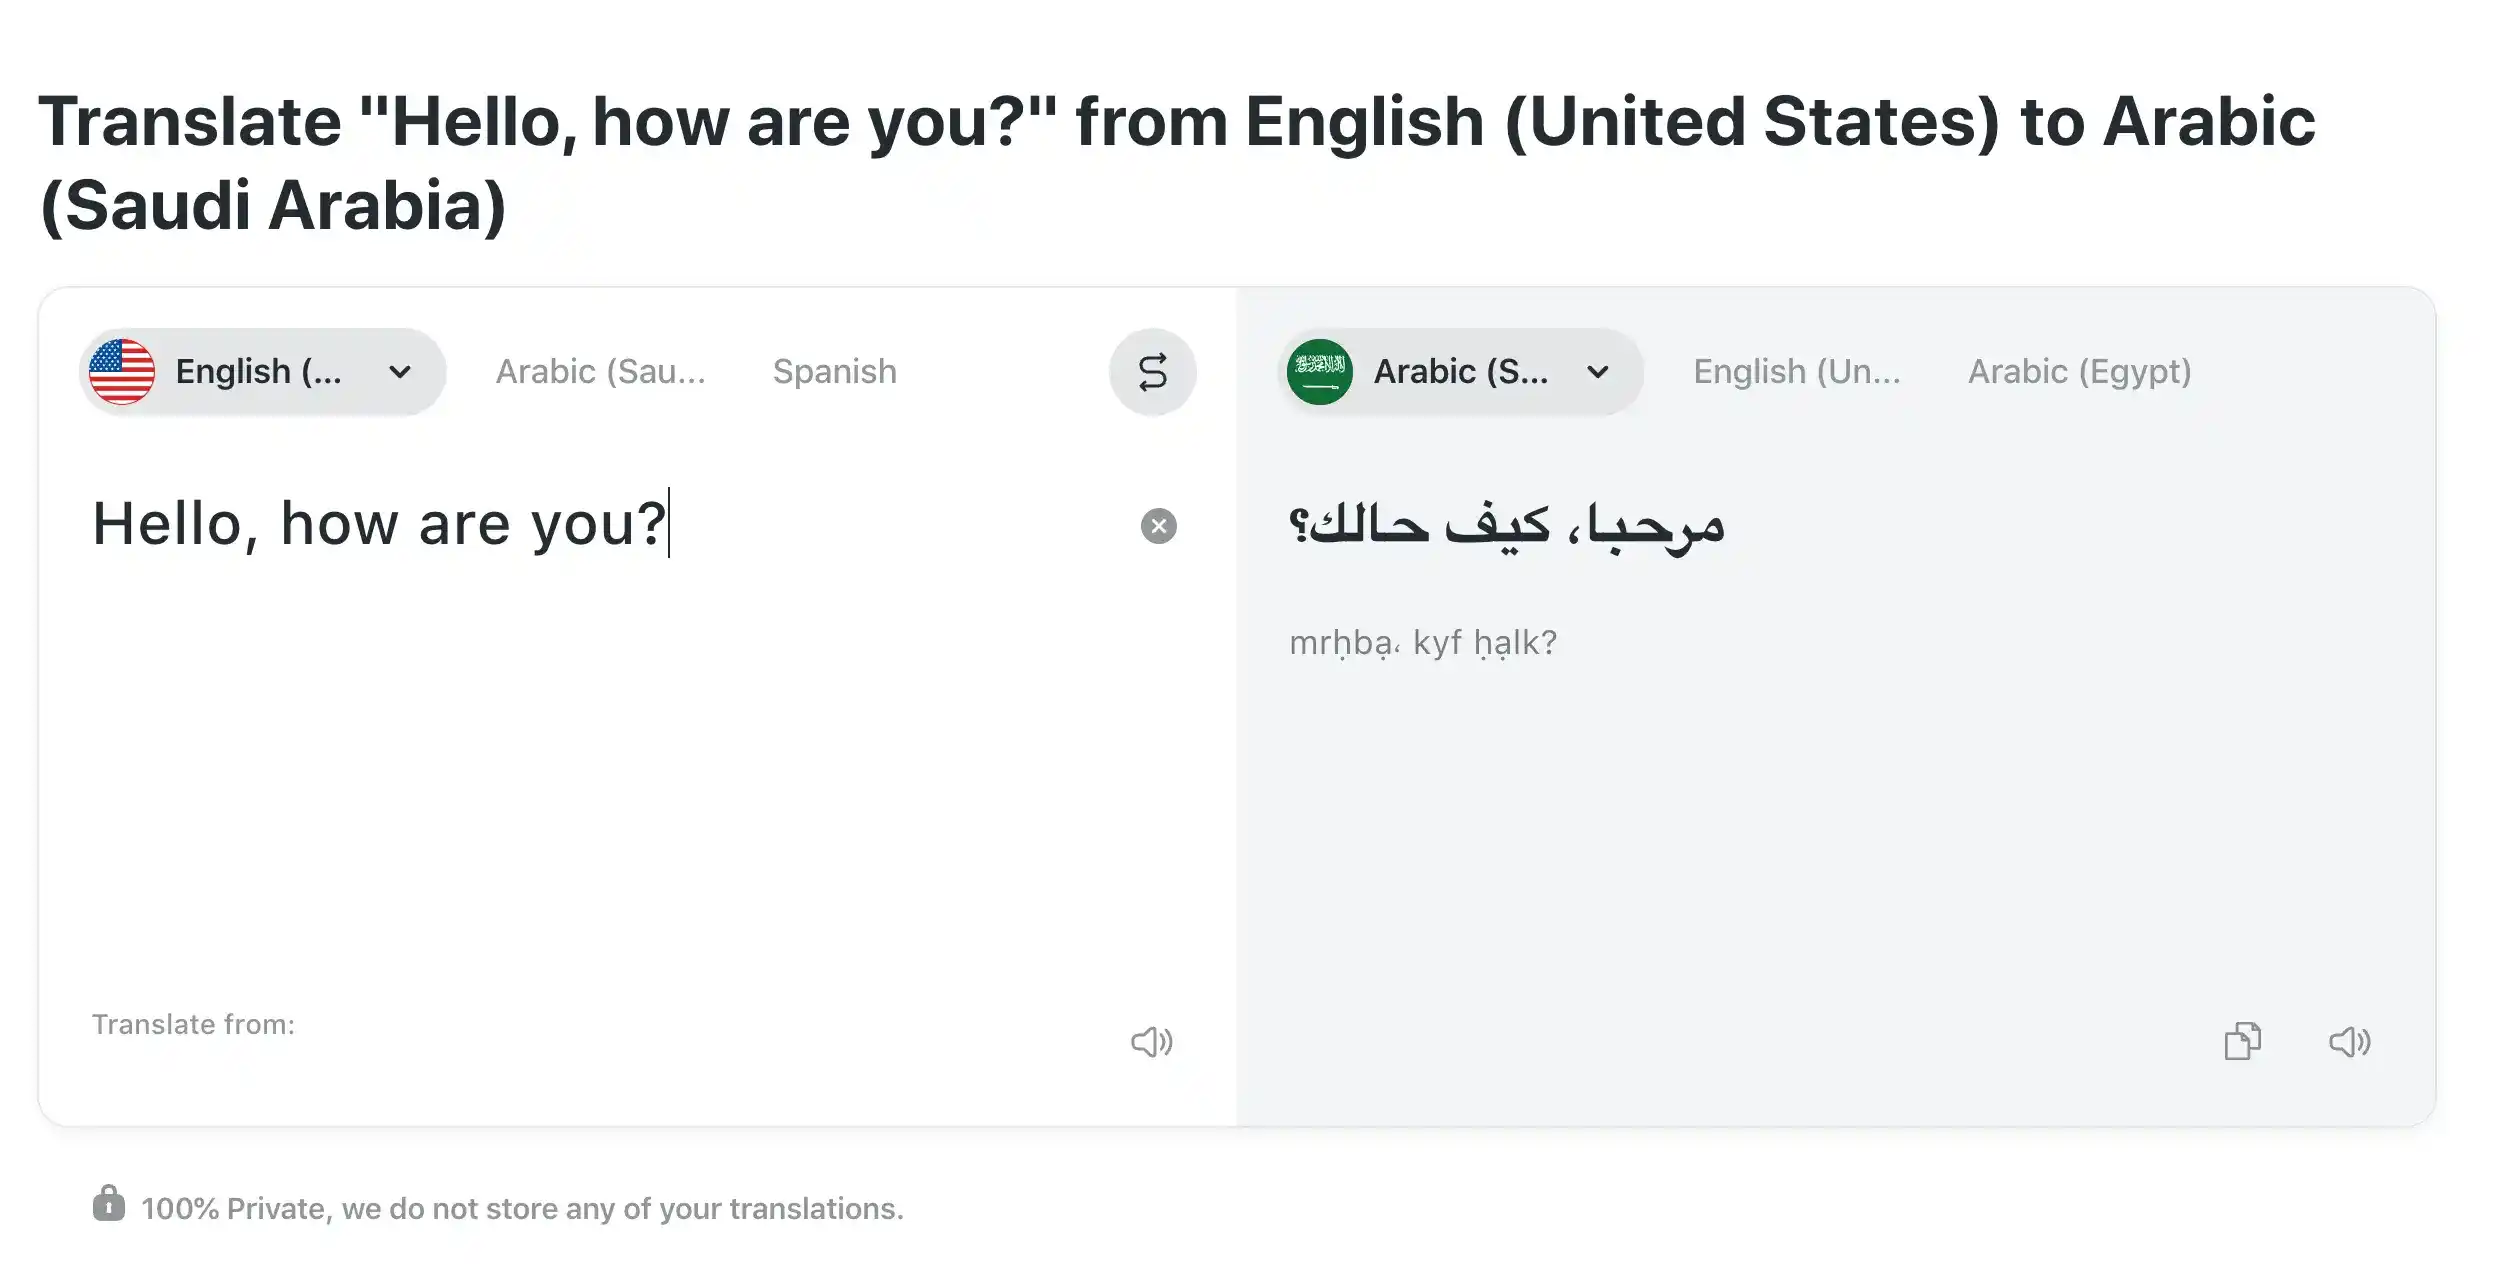The image size is (2496, 1288).
Task: Expand the English (United States) chevron
Action: (x=399, y=371)
